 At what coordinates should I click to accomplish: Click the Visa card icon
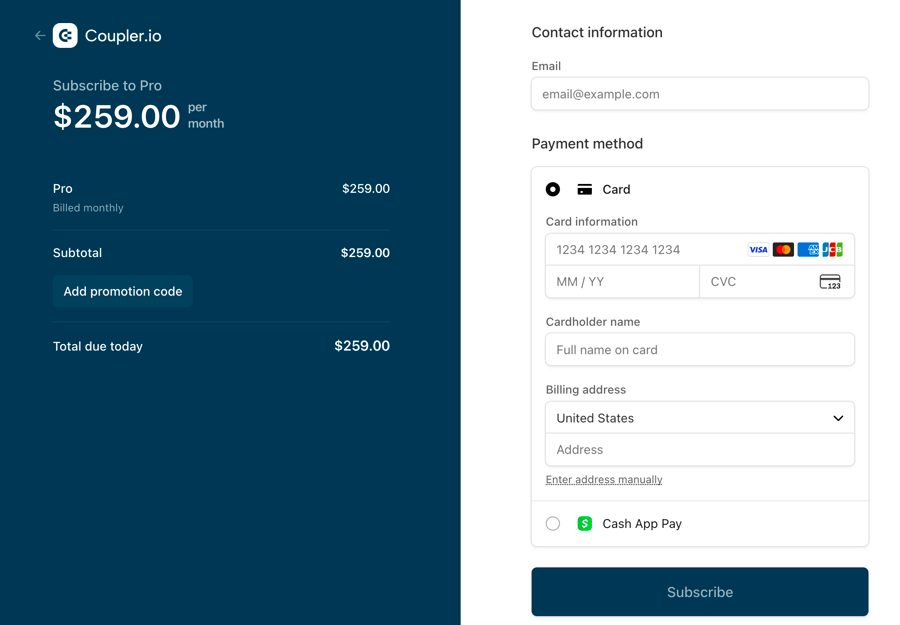point(758,250)
